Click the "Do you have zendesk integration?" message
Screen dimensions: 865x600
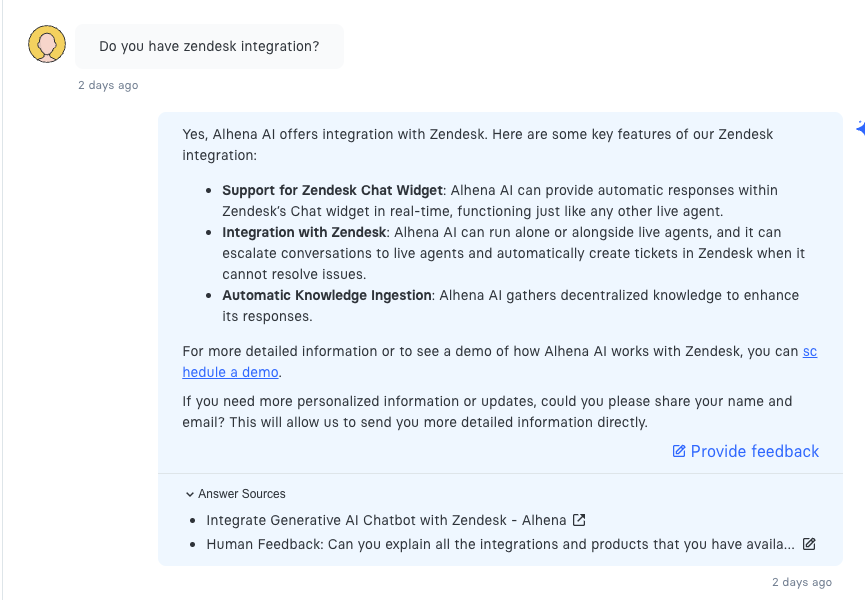pyautogui.click(x=209, y=46)
